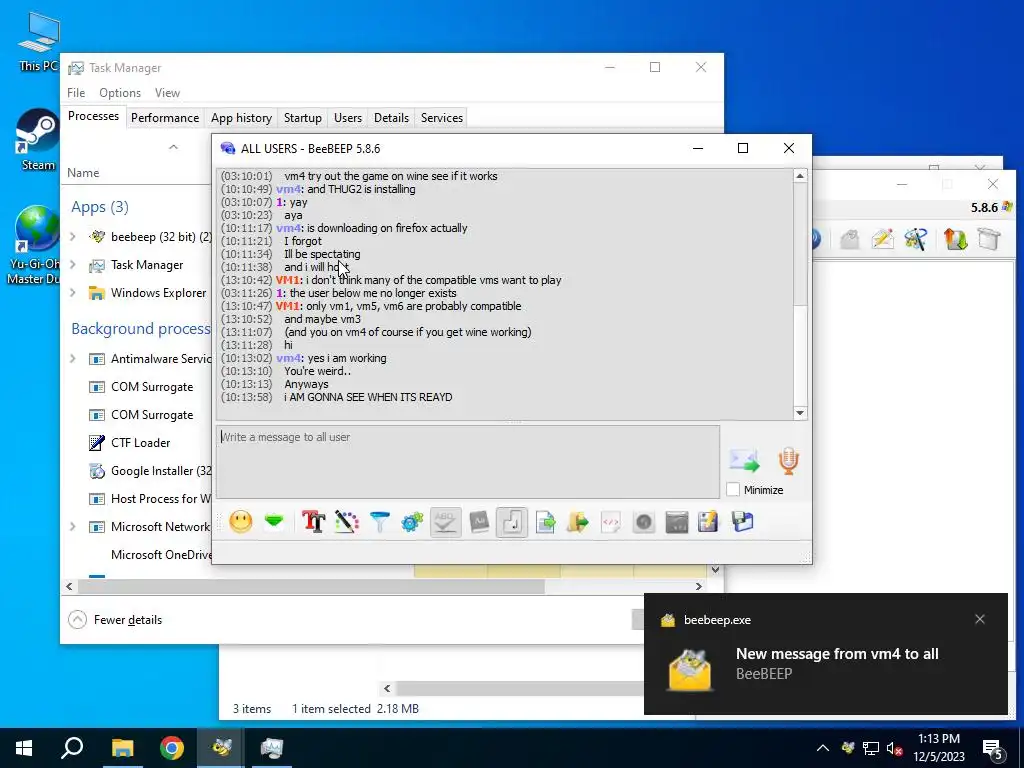
Task: Switch to the Startup tab
Action: click(302, 118)
